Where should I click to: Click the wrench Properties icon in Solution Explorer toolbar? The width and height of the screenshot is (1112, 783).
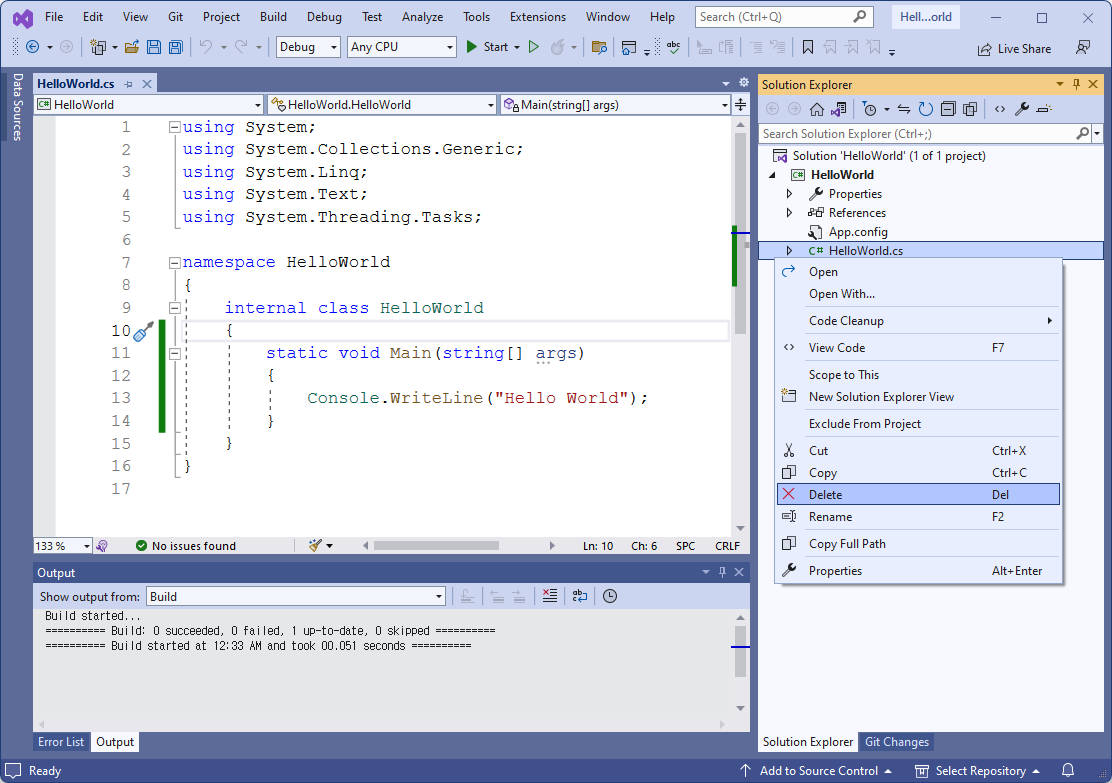click(1022, 109)
